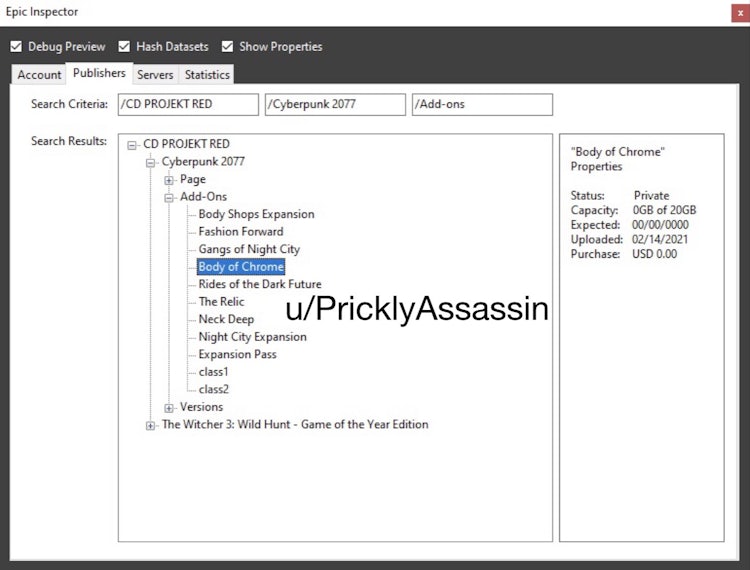
Task: Click the /Add-ons search criteria field
Action: pyautogui.click(x=482, y=104)
